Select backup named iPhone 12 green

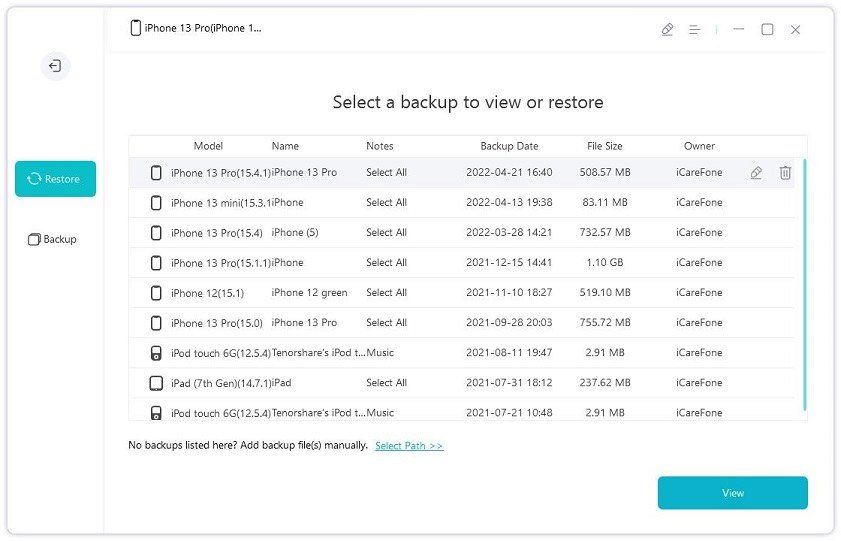click(x=461, y=293)
